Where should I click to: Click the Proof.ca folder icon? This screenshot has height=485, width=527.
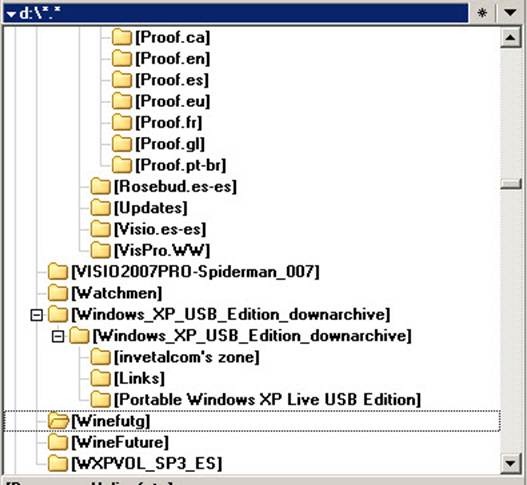(121, 37)
